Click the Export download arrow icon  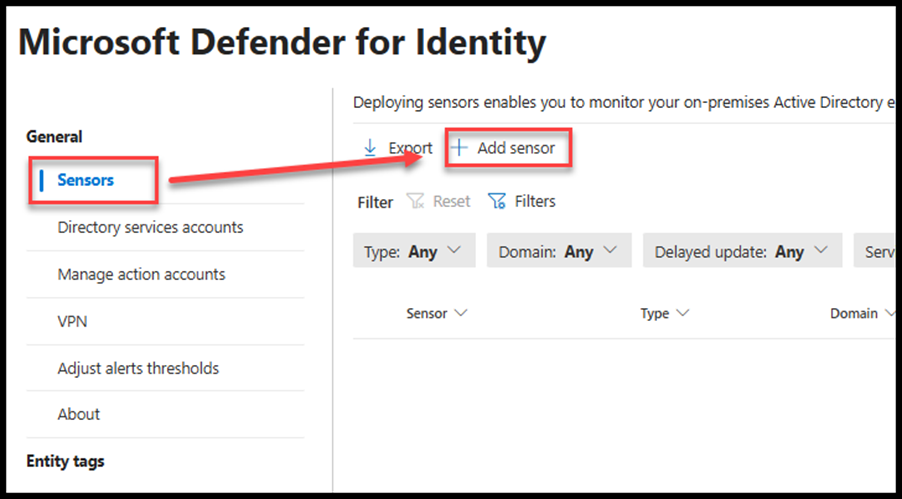click(x=370, y=148)
